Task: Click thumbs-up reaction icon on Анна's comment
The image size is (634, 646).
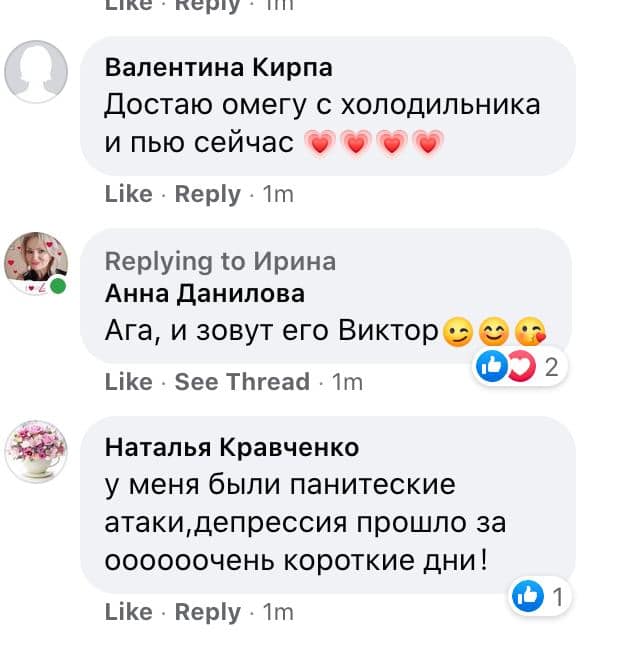Action: tap(492, 366)
